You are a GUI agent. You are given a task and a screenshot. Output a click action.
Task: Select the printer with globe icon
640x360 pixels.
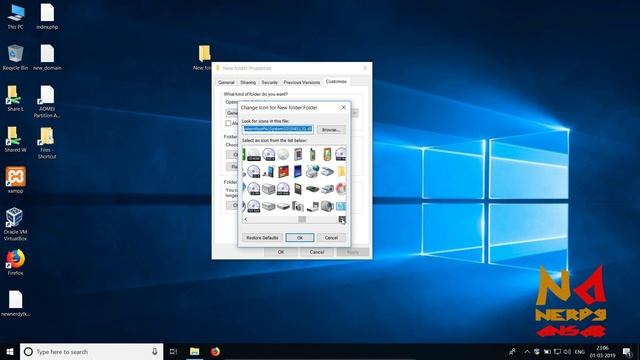312,171
